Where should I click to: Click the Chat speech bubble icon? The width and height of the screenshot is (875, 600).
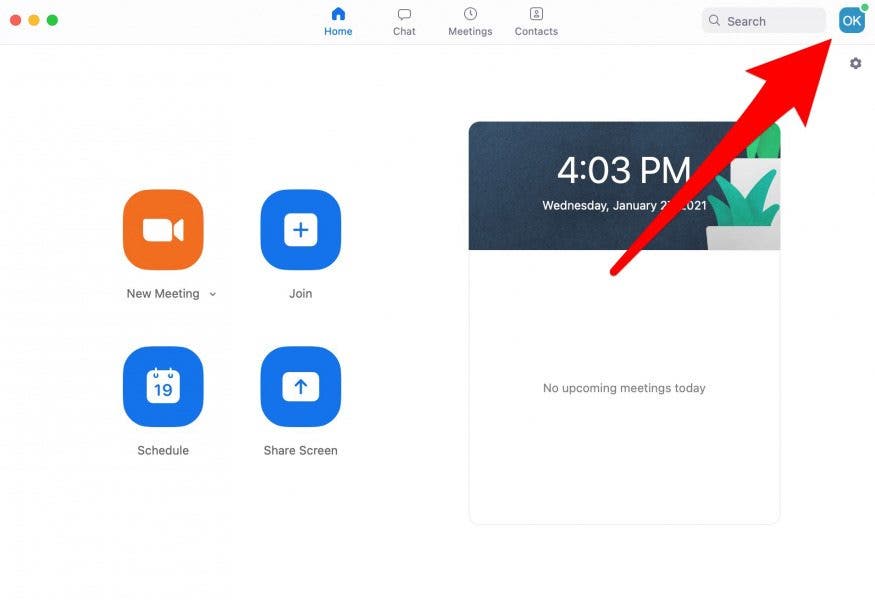point(404,15)
